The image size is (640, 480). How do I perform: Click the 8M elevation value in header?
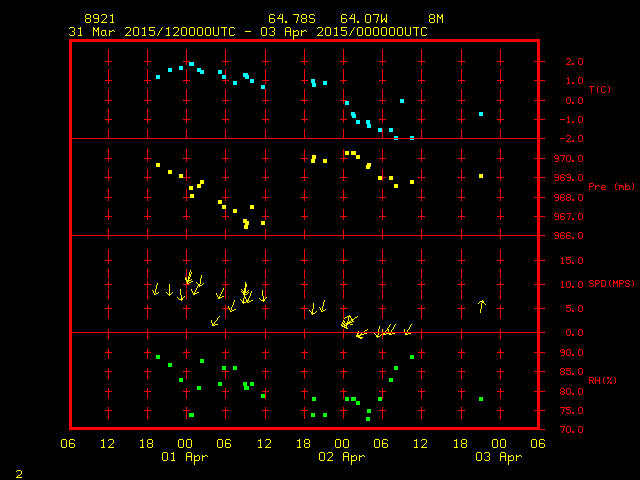coord(436,19)
